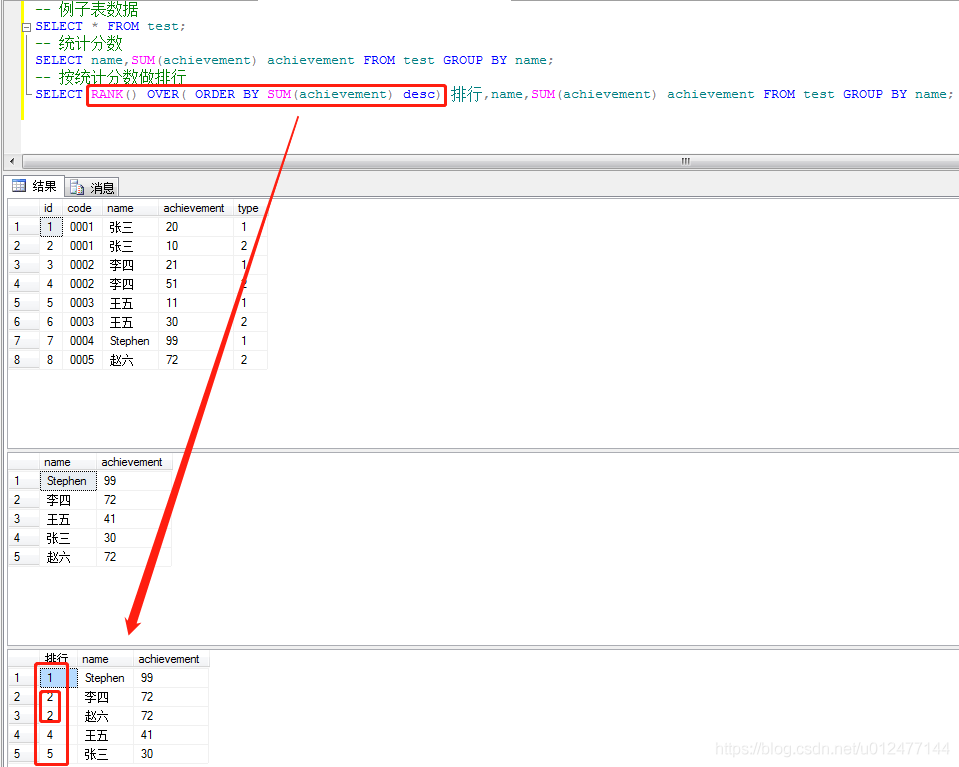Image resolution: width=959 pixels, height=767 pixels.
Task: Click the value 41 in the middle grid
Action: 110,519
